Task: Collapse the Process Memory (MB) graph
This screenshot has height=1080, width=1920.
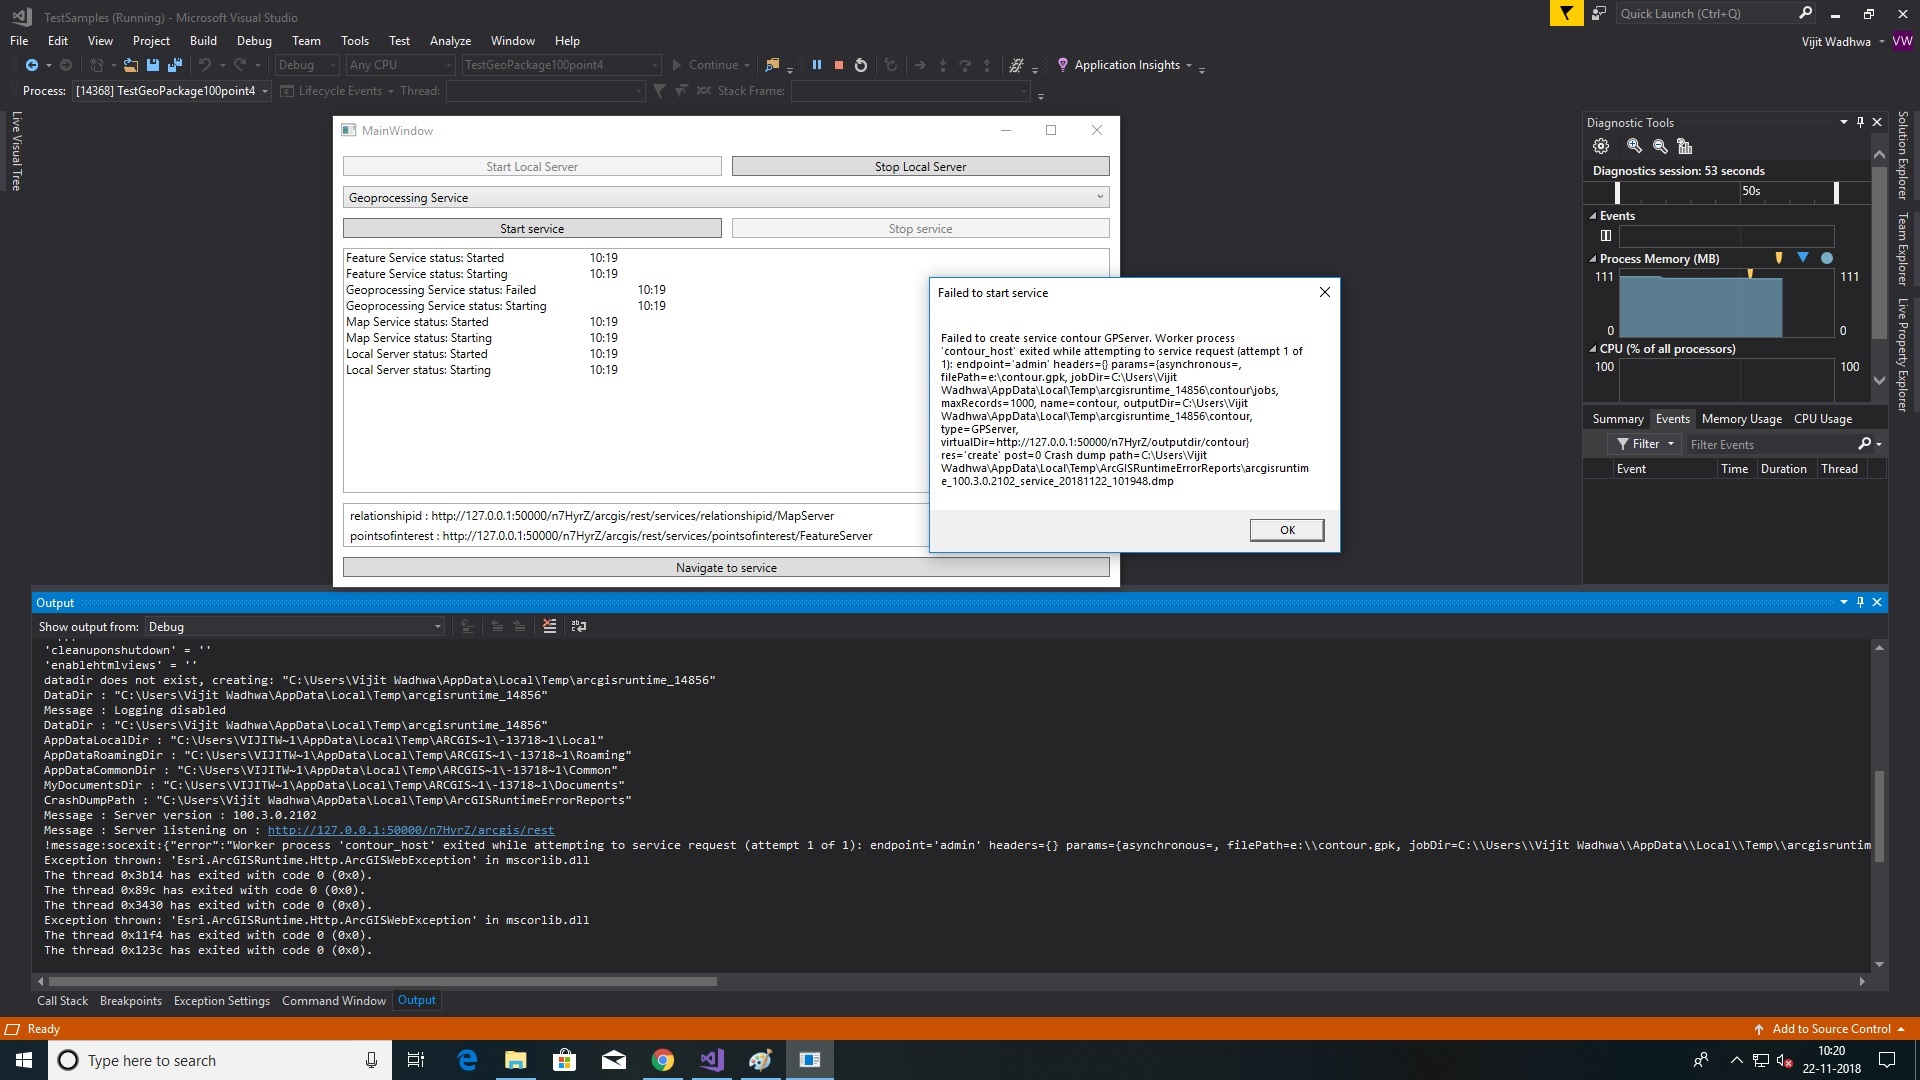Action: 1593,259
